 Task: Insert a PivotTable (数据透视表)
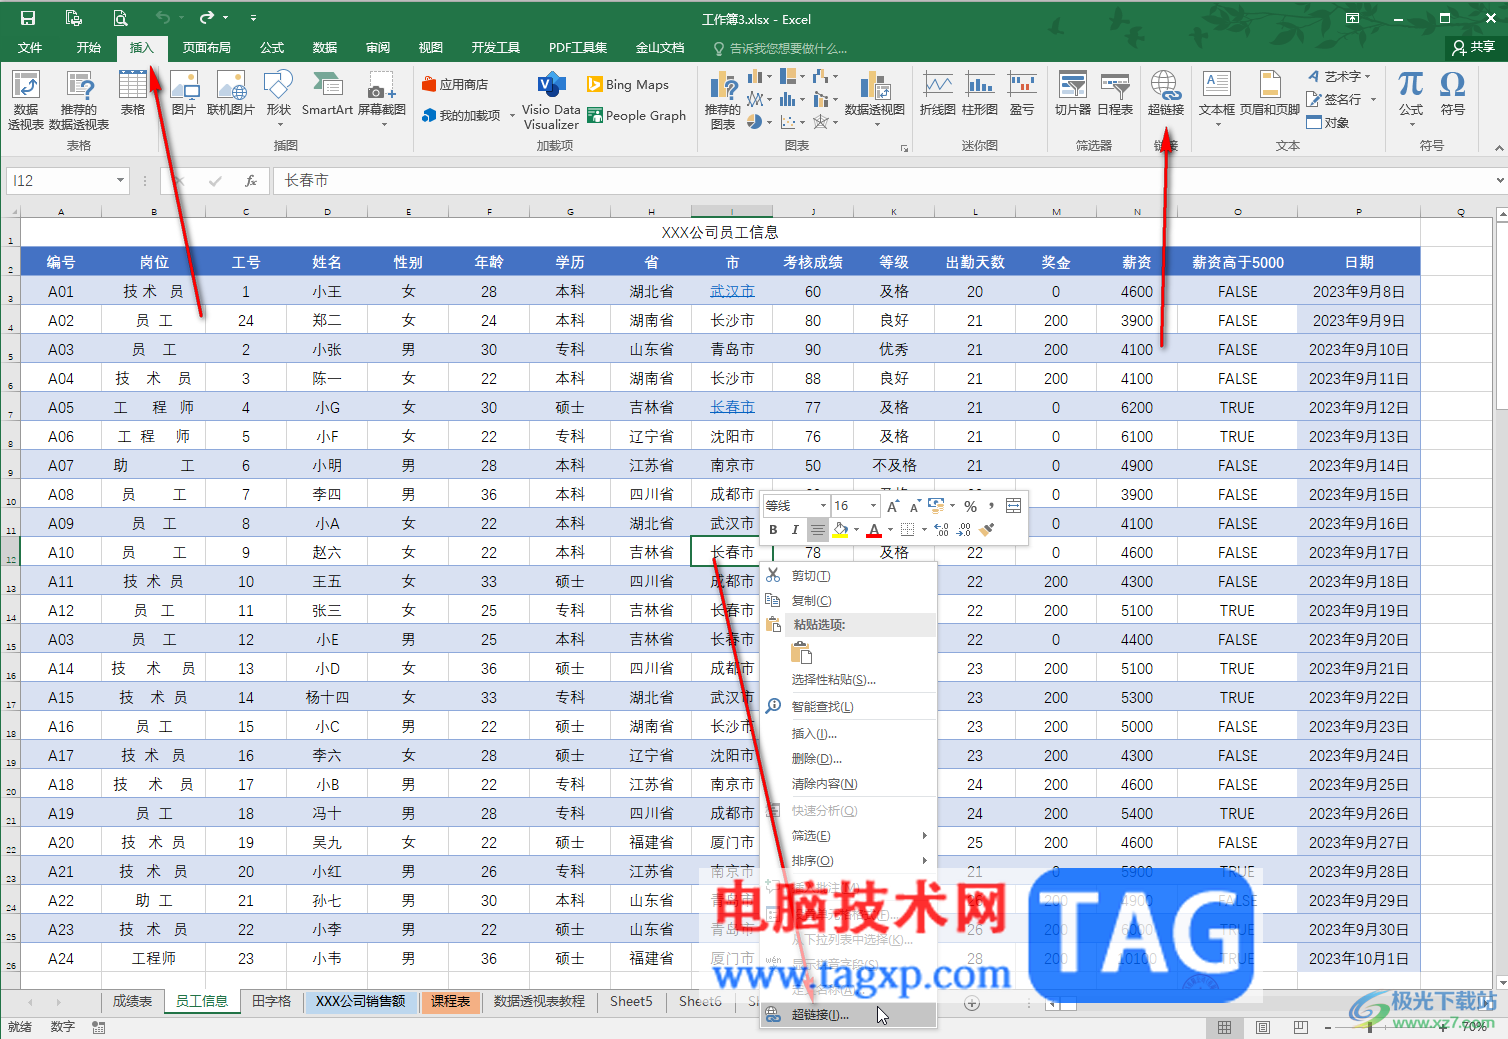click(26, 100)
